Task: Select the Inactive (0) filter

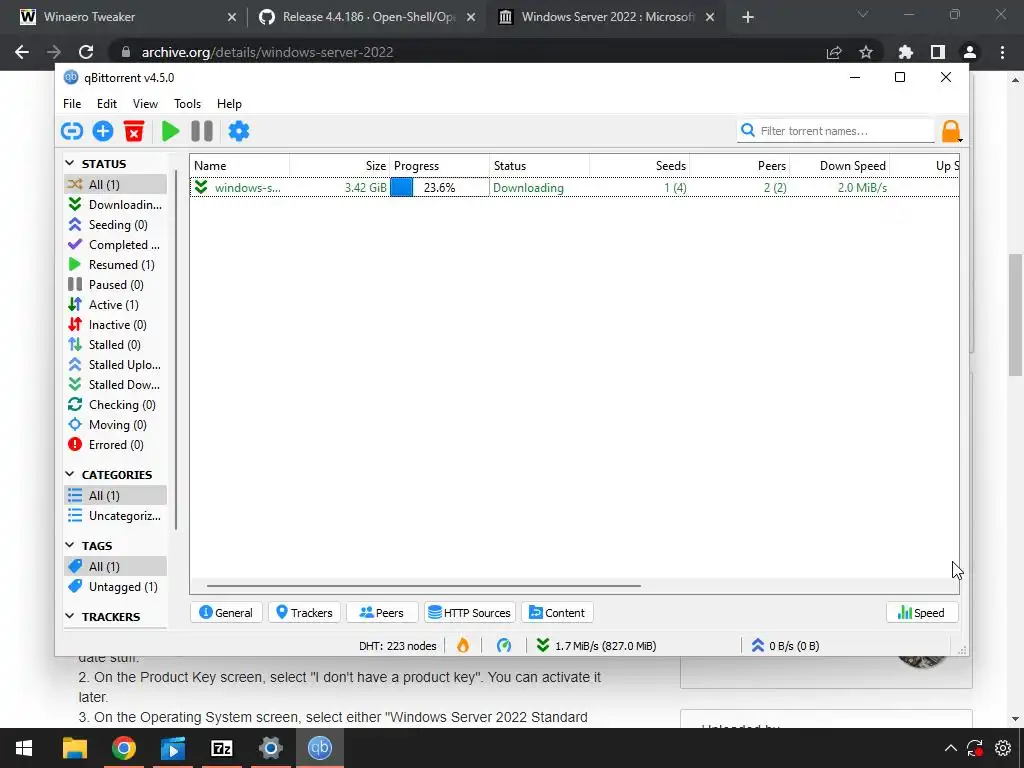Action: click(116, 325)
